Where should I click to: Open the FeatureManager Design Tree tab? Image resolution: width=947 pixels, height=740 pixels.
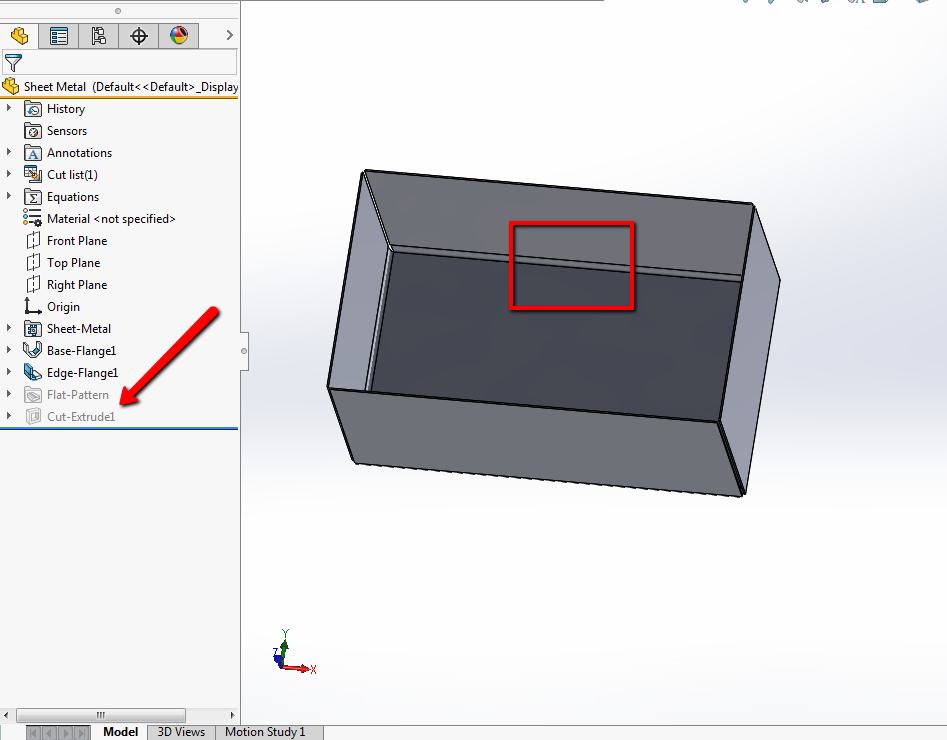click(x=19, y=36)
